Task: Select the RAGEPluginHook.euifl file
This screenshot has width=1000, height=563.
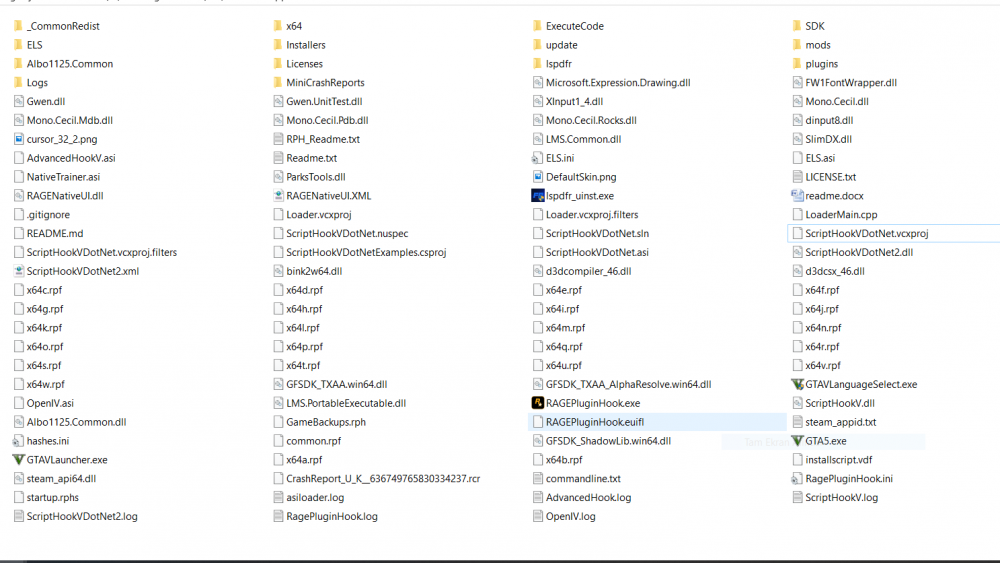Action: (657, 422)
